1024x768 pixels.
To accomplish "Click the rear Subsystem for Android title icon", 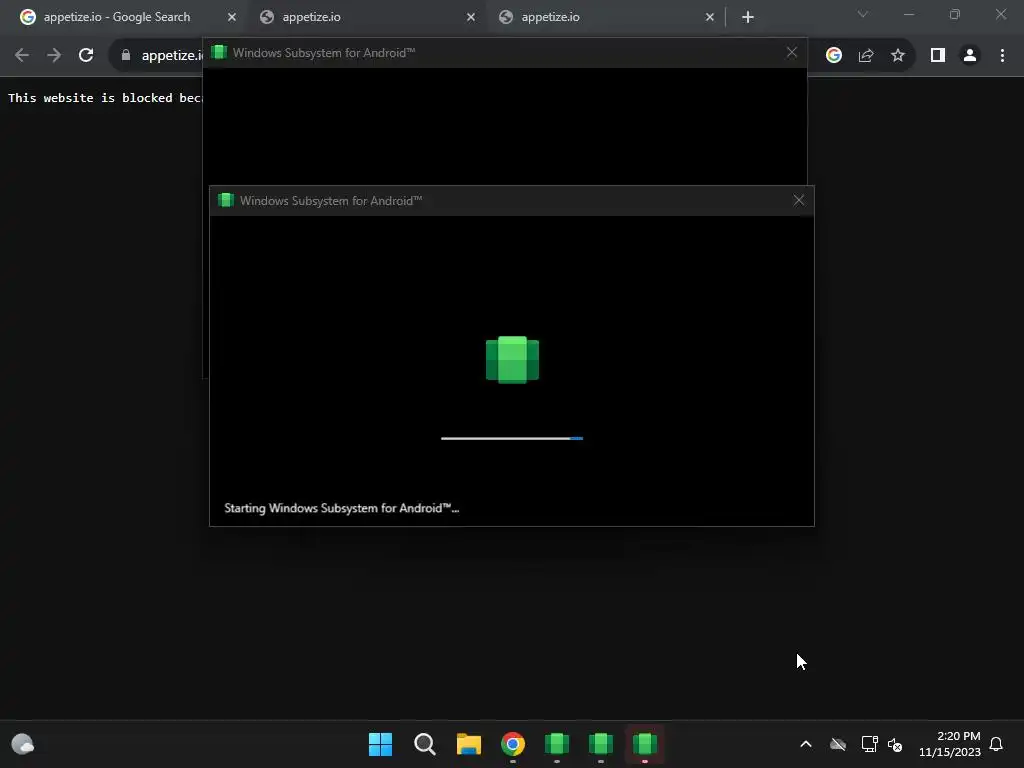I will coord(219,52).
